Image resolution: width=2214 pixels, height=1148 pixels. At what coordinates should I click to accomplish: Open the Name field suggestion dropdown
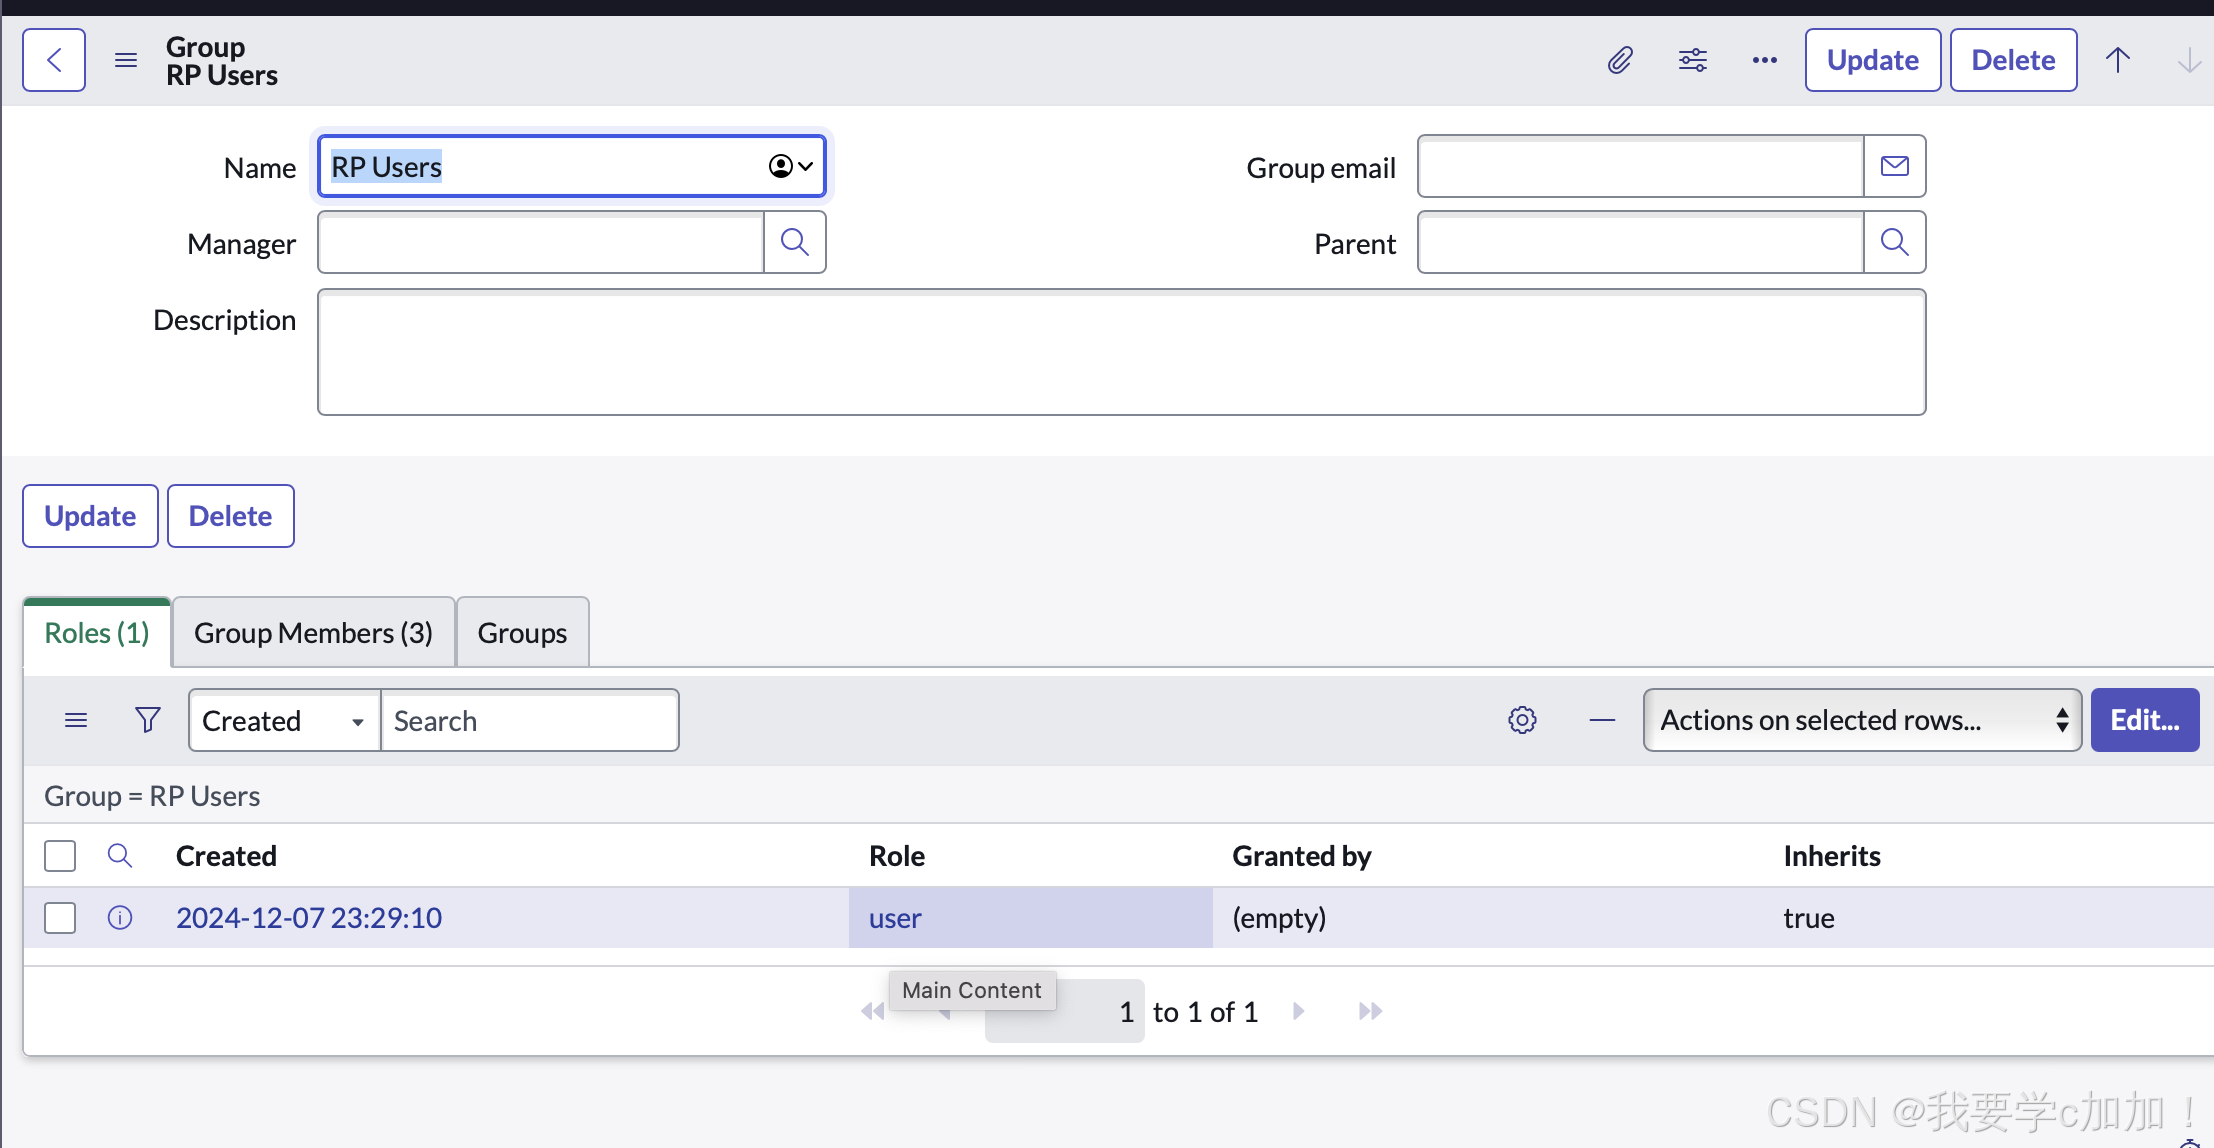(x=791, y=166)
